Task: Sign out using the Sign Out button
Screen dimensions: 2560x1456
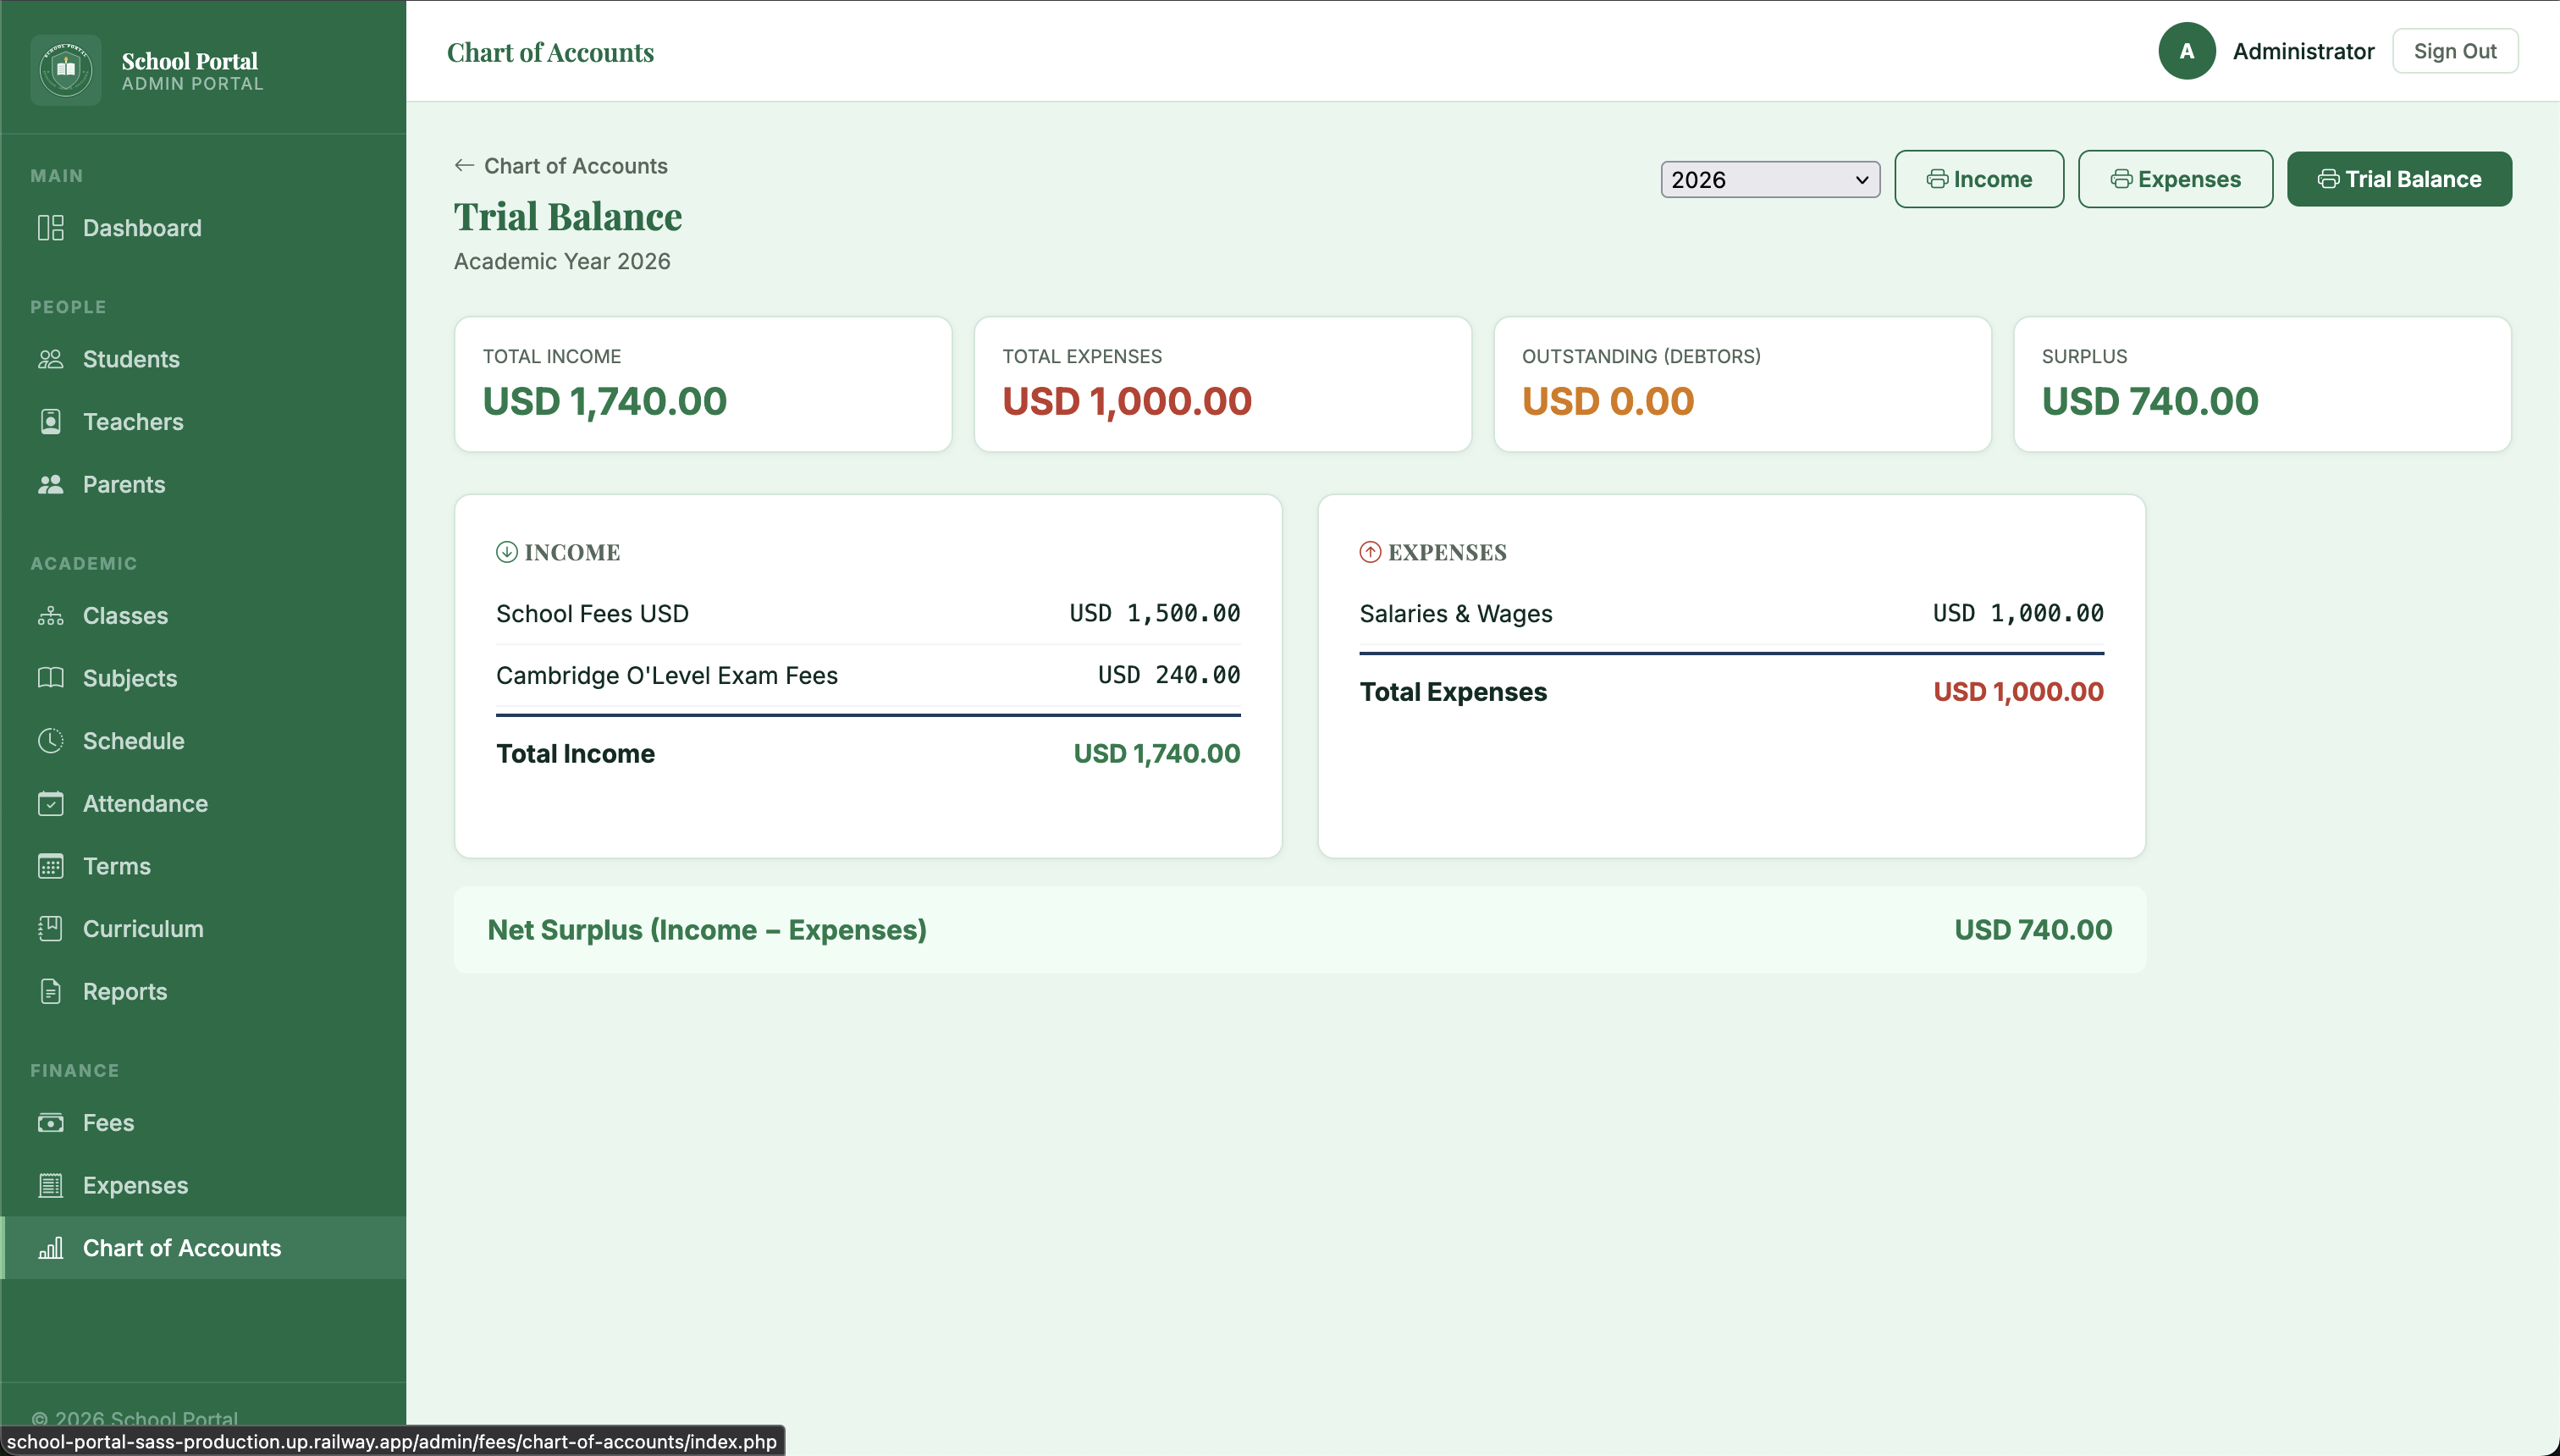Action: click(x=2454, y=51)
